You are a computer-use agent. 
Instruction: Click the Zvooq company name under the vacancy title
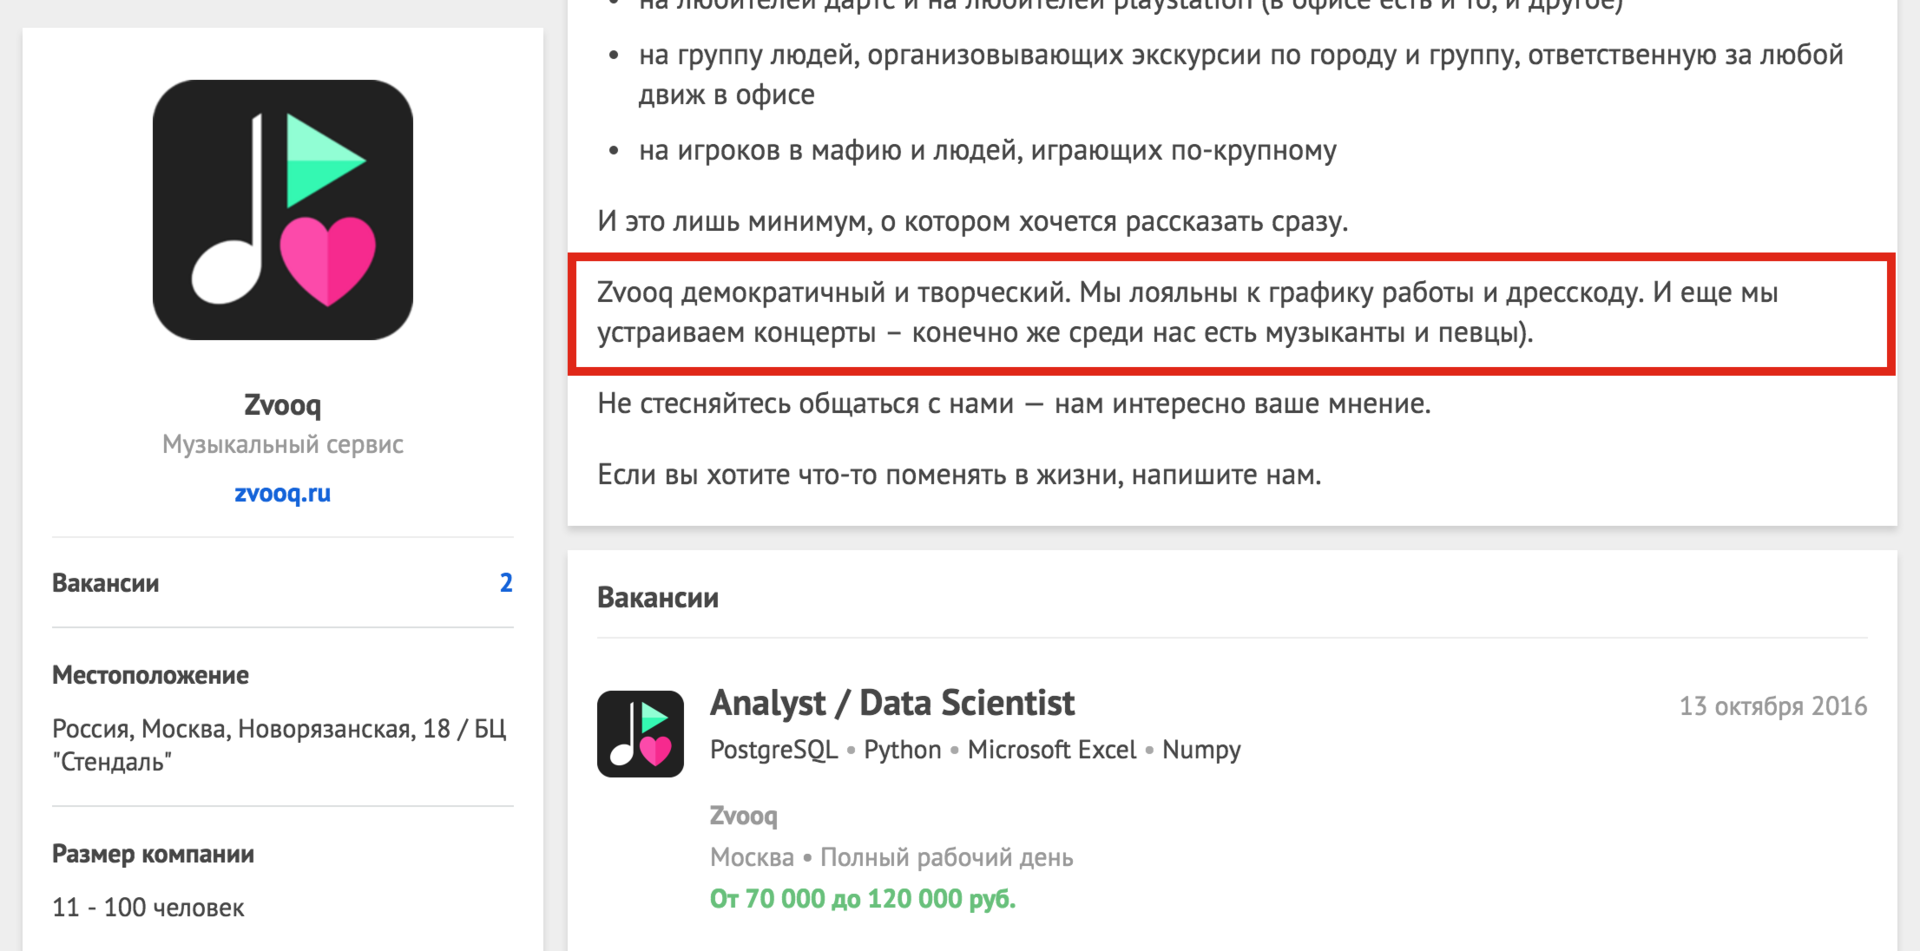point(743,816)
